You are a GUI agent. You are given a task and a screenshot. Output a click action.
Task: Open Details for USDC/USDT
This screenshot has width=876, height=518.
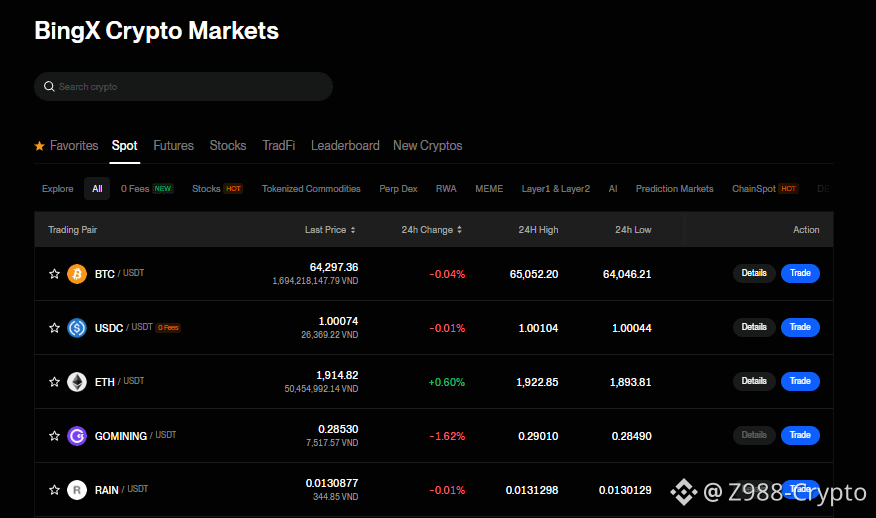pos(754,327)
